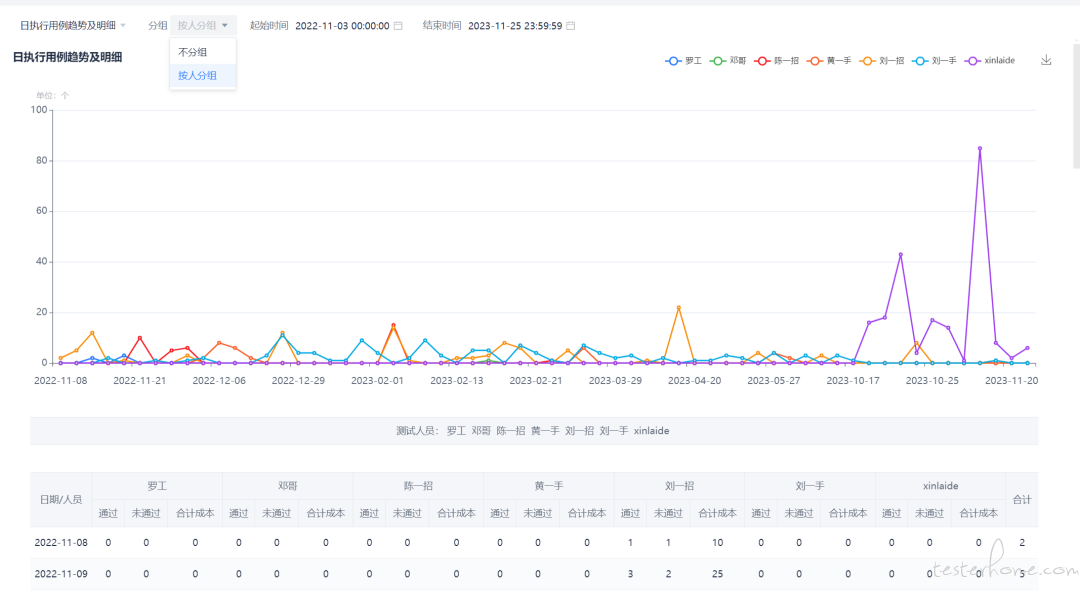Hide the xinlaide legend series
The width and height of the screenshot is (1080, 592).
coord(990,61)
